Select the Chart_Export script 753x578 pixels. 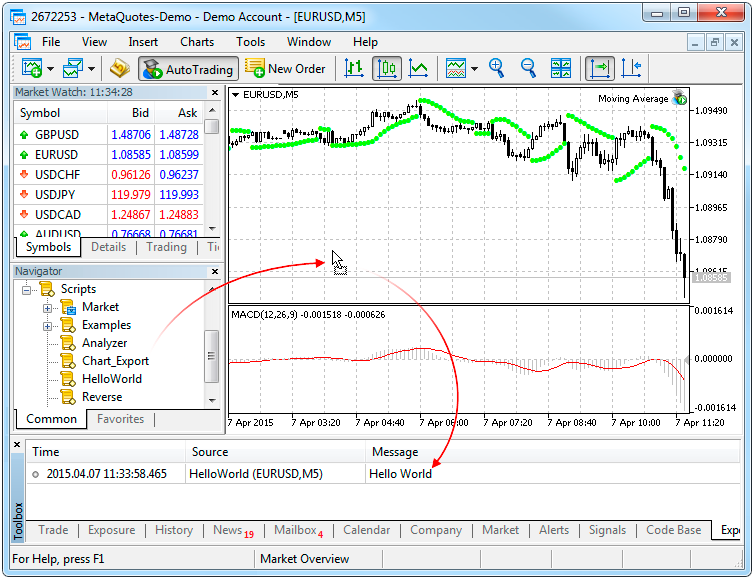point(115,361)
